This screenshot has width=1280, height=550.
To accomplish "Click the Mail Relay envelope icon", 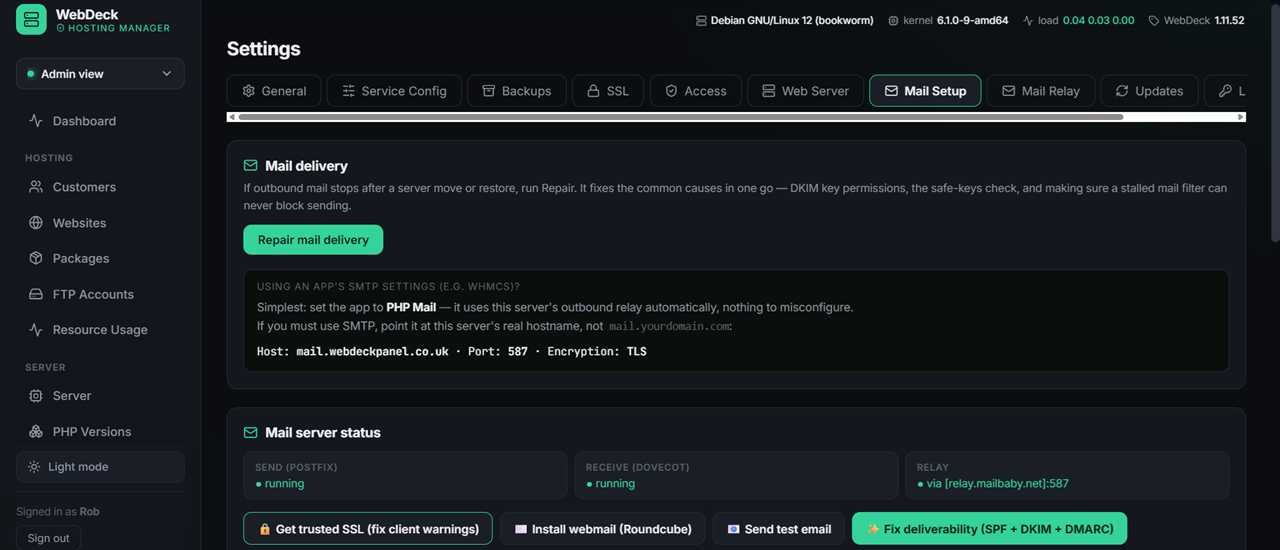I will point(1009,91).
